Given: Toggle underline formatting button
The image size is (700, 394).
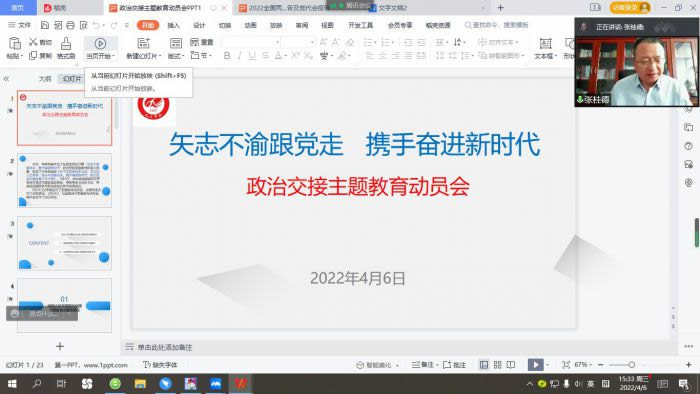Looking at the screenshot, I should (252, 56).
